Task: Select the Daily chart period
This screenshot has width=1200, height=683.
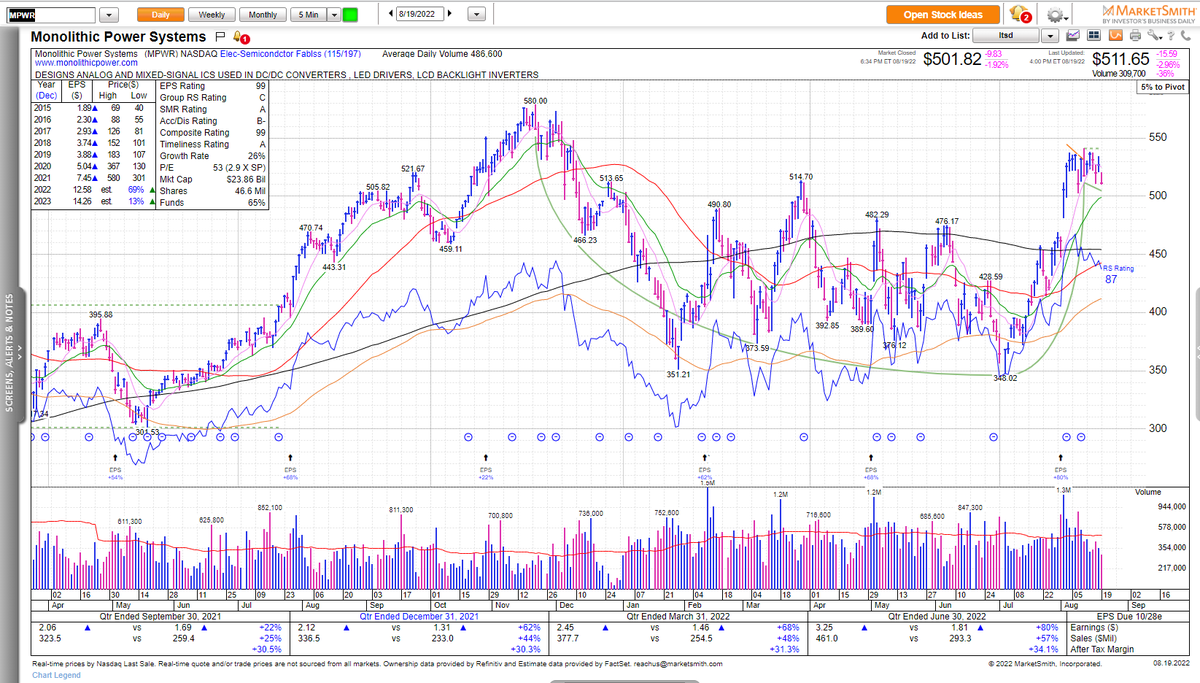Action: coord(160,15)
